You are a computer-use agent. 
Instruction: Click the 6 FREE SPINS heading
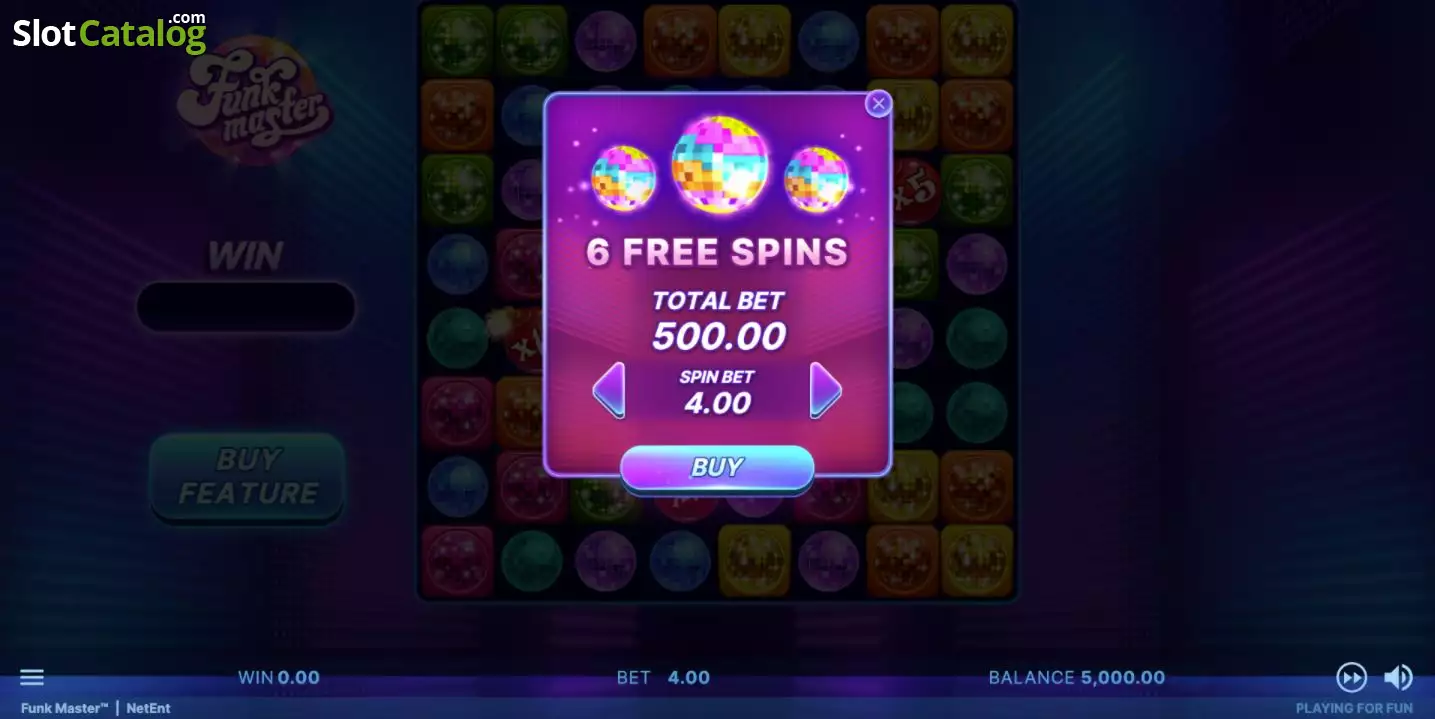point(717,252)
